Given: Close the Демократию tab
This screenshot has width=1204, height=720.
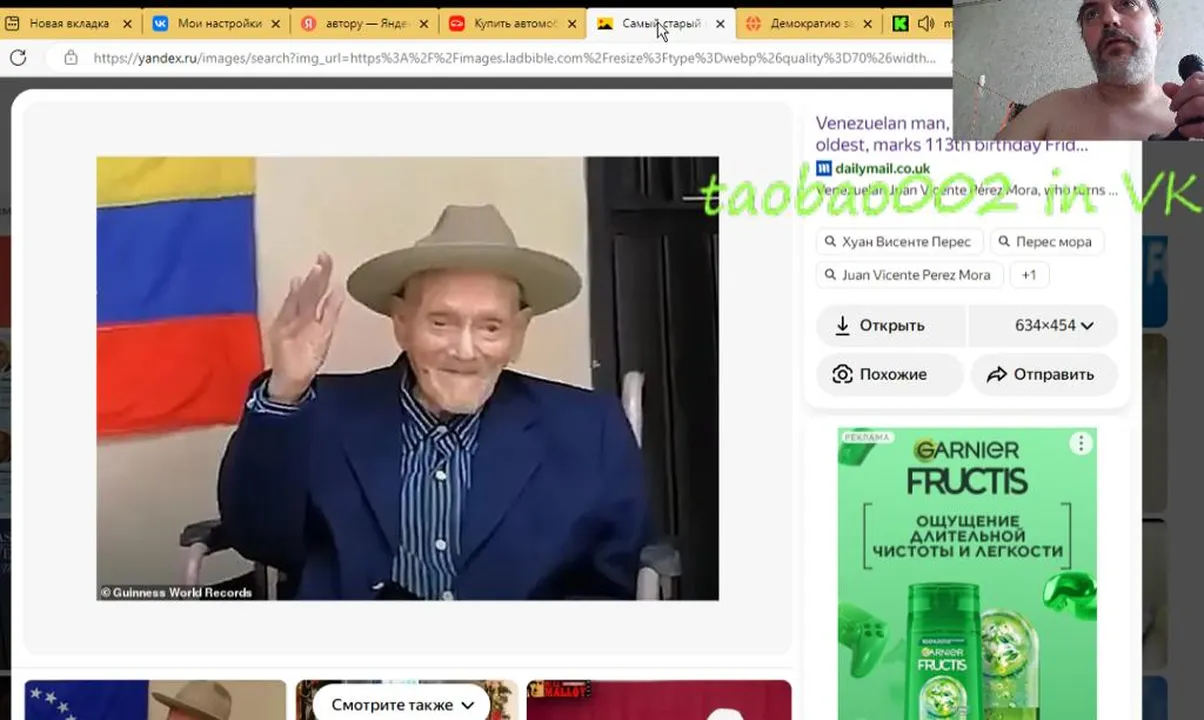Looking at the screenshot, I should 867,23.
